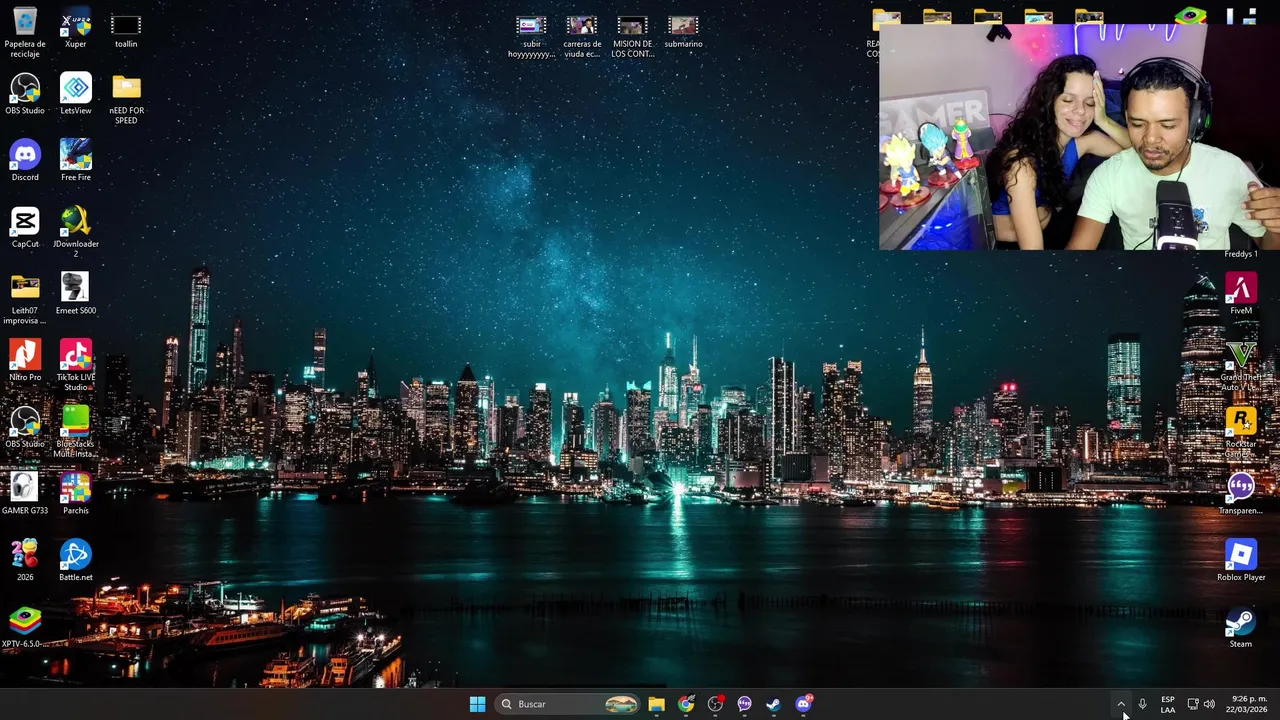1280x720 pixels.
Task: Open the Steam desktop shortcut
Action: click(1241, 627)
